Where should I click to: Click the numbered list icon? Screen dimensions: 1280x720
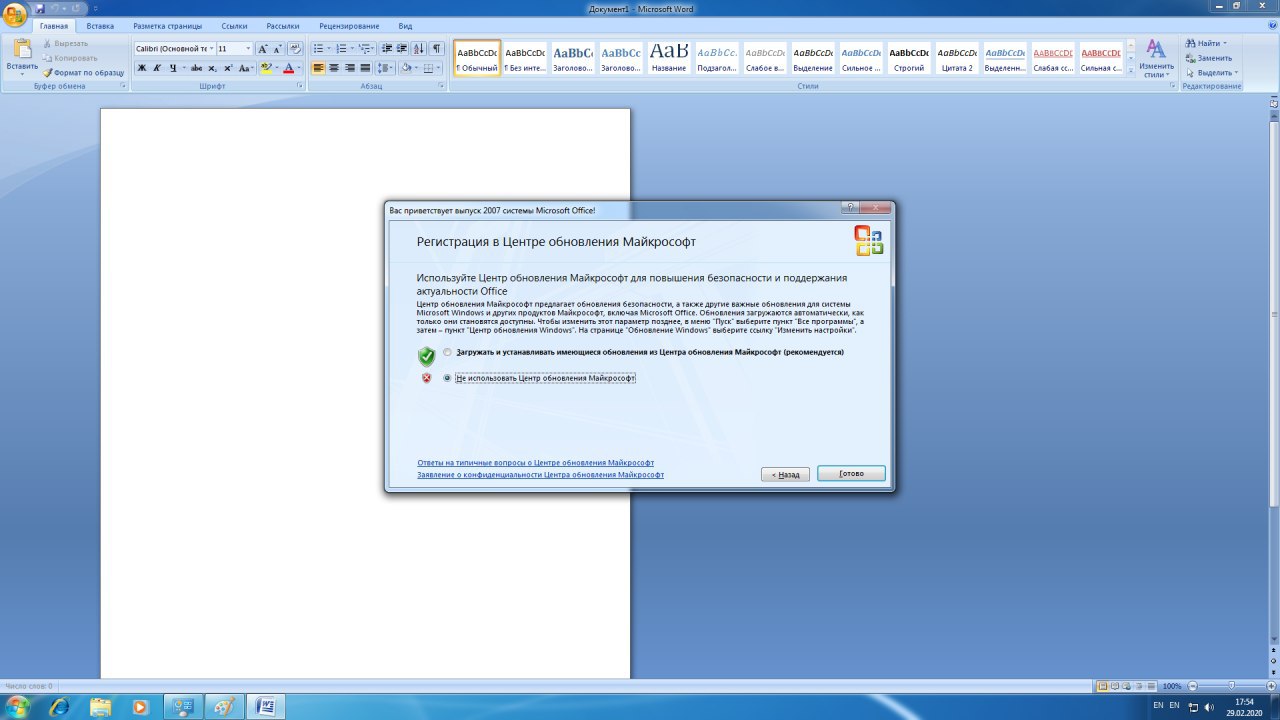click(x=342, y=48)
